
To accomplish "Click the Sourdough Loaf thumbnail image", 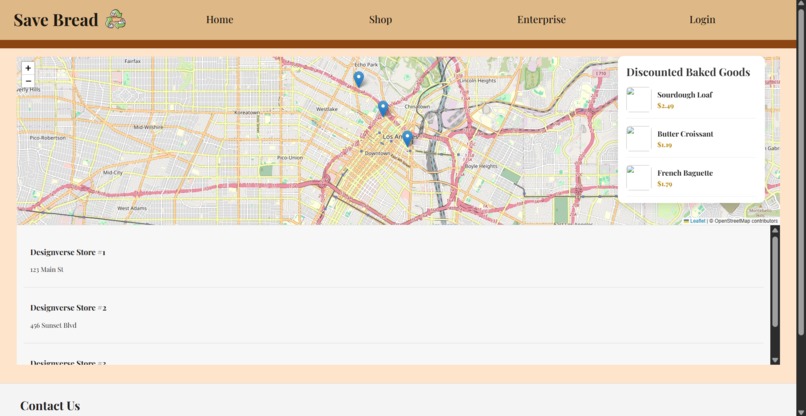I will 639,100.
